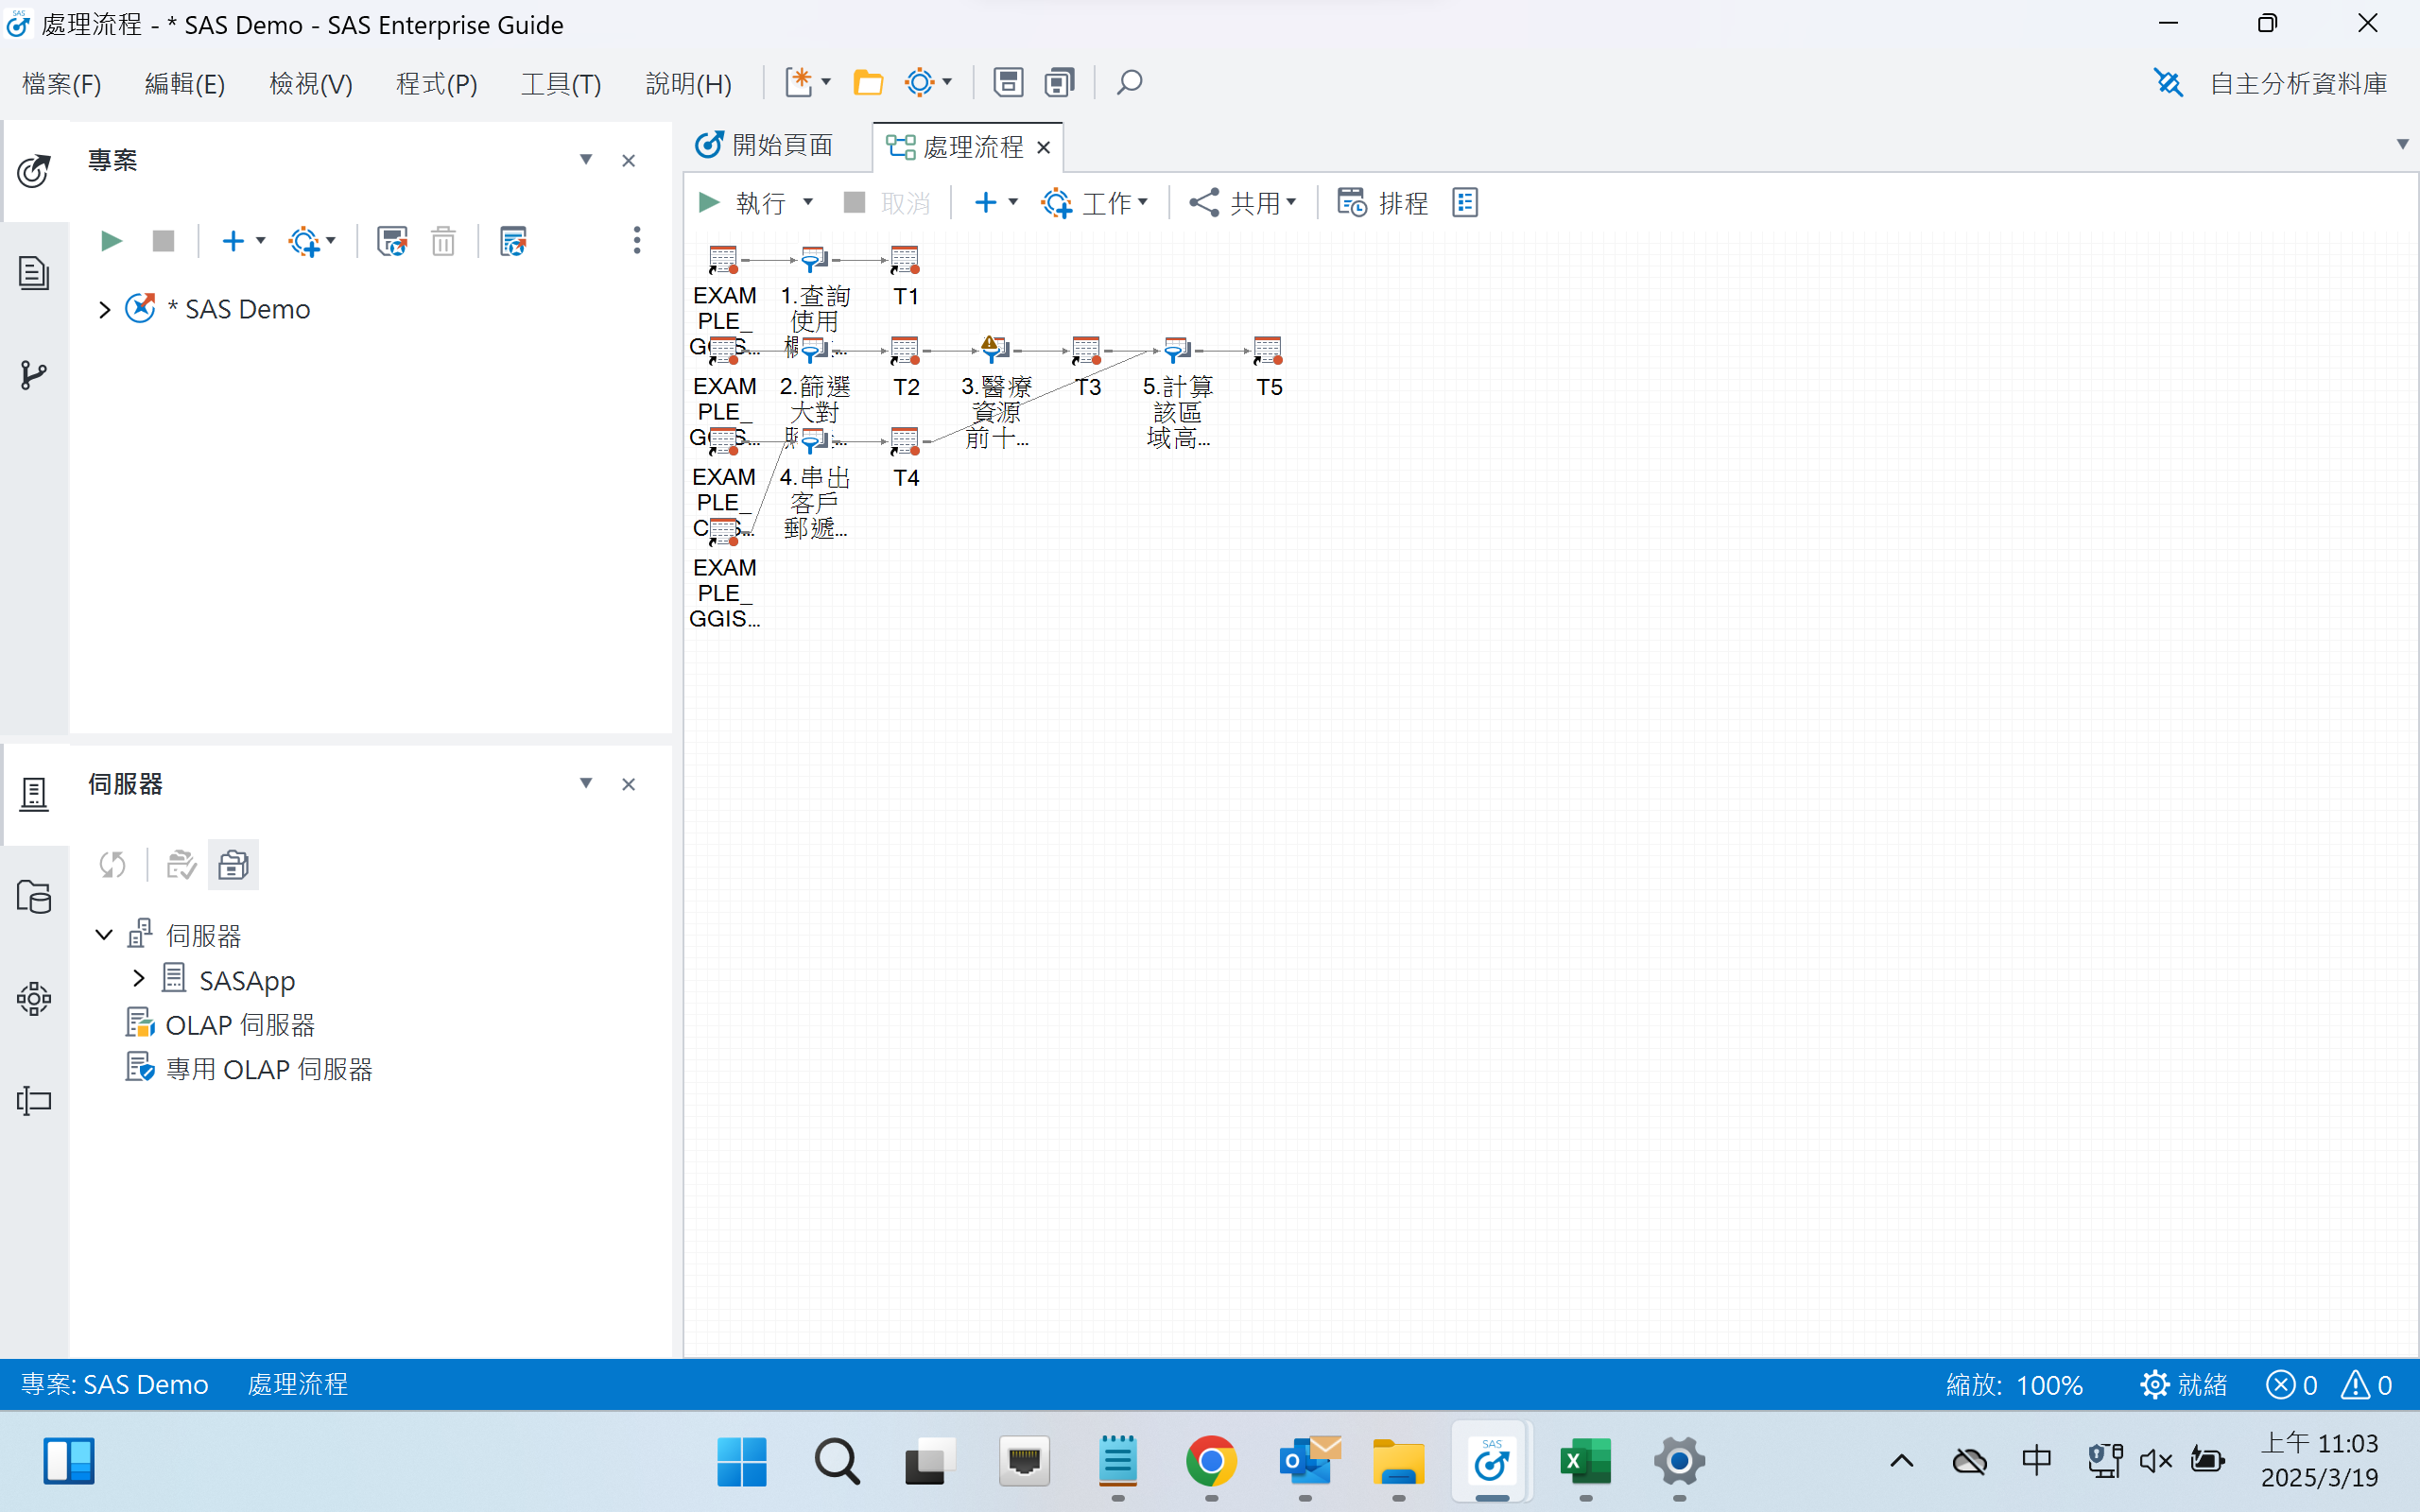Click the disconnect servers icon
Image resolution: width=2420 pixels, height=1512 pixels.
(x=233, y=864)
